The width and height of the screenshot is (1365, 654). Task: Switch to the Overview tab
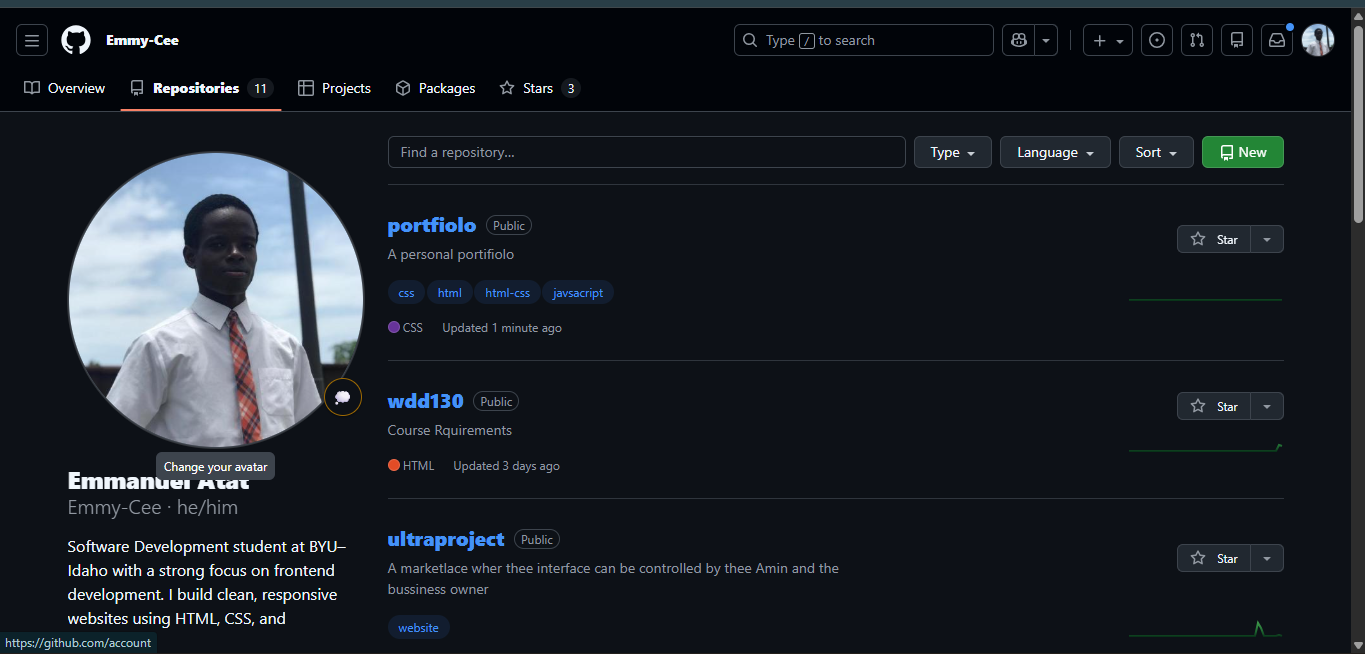tap(65, 88)
